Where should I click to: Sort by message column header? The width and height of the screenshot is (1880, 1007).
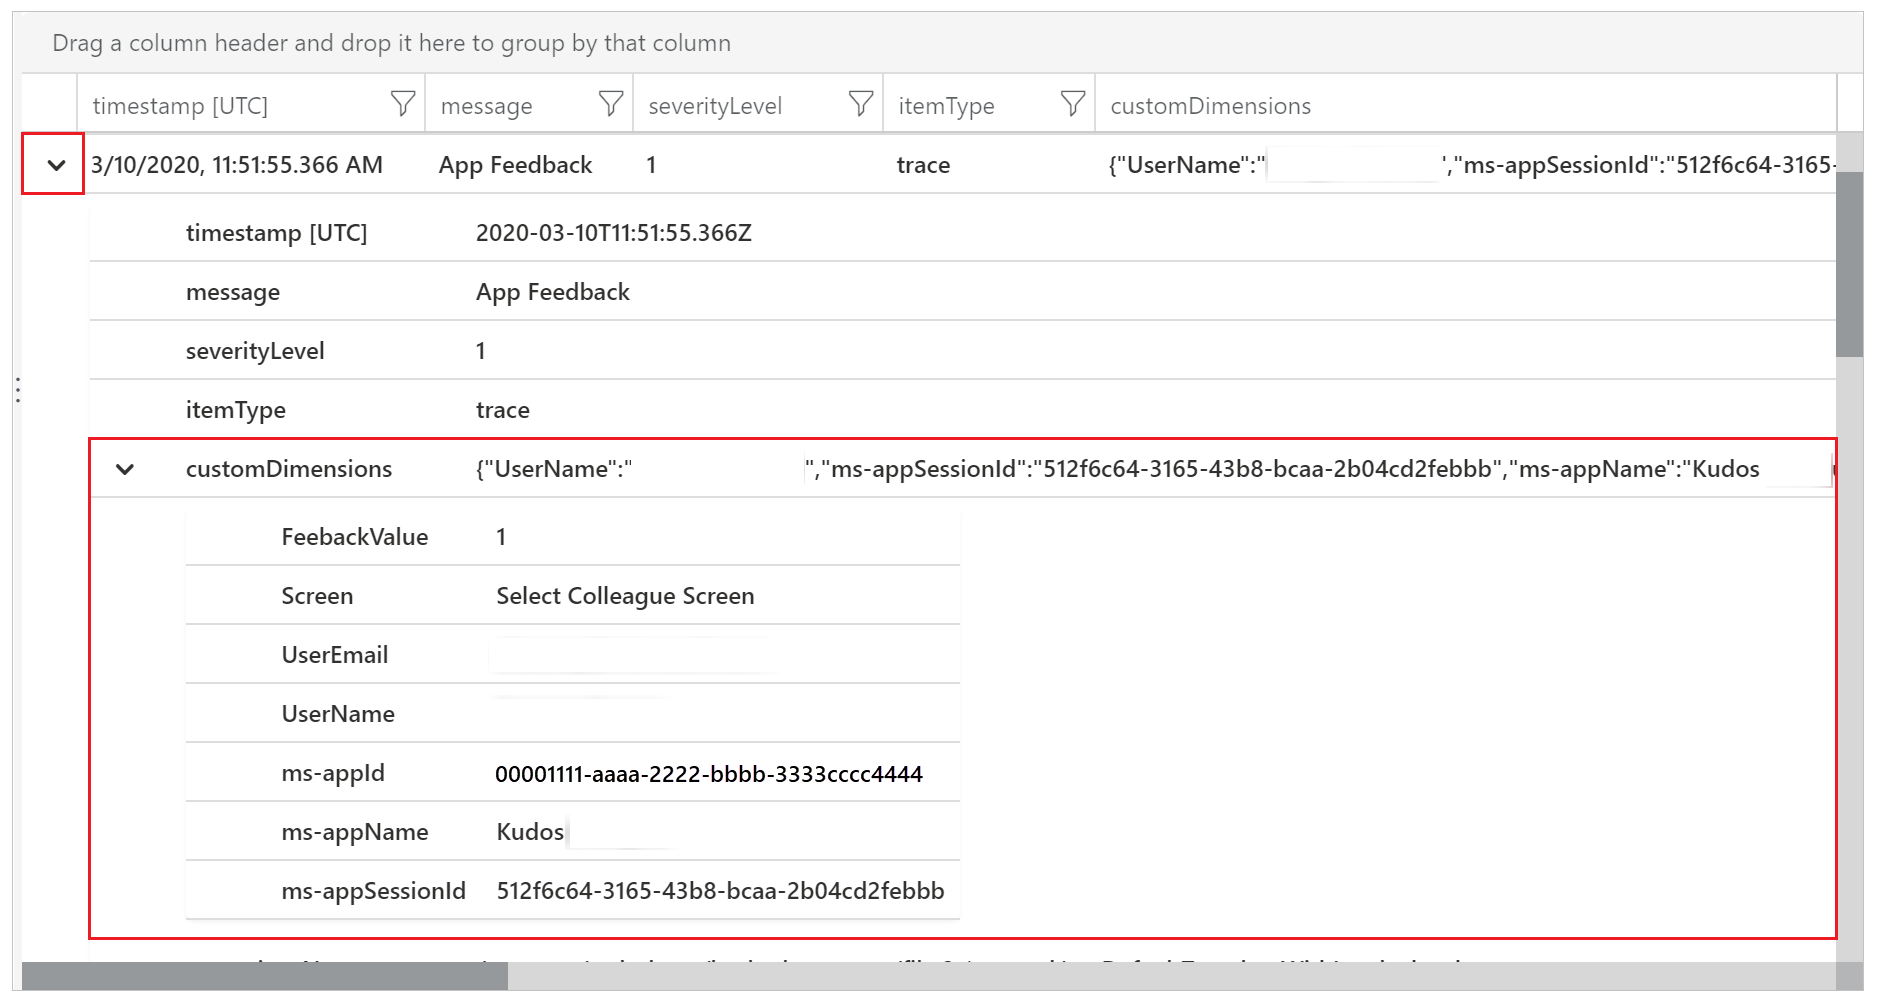point(487,106)
